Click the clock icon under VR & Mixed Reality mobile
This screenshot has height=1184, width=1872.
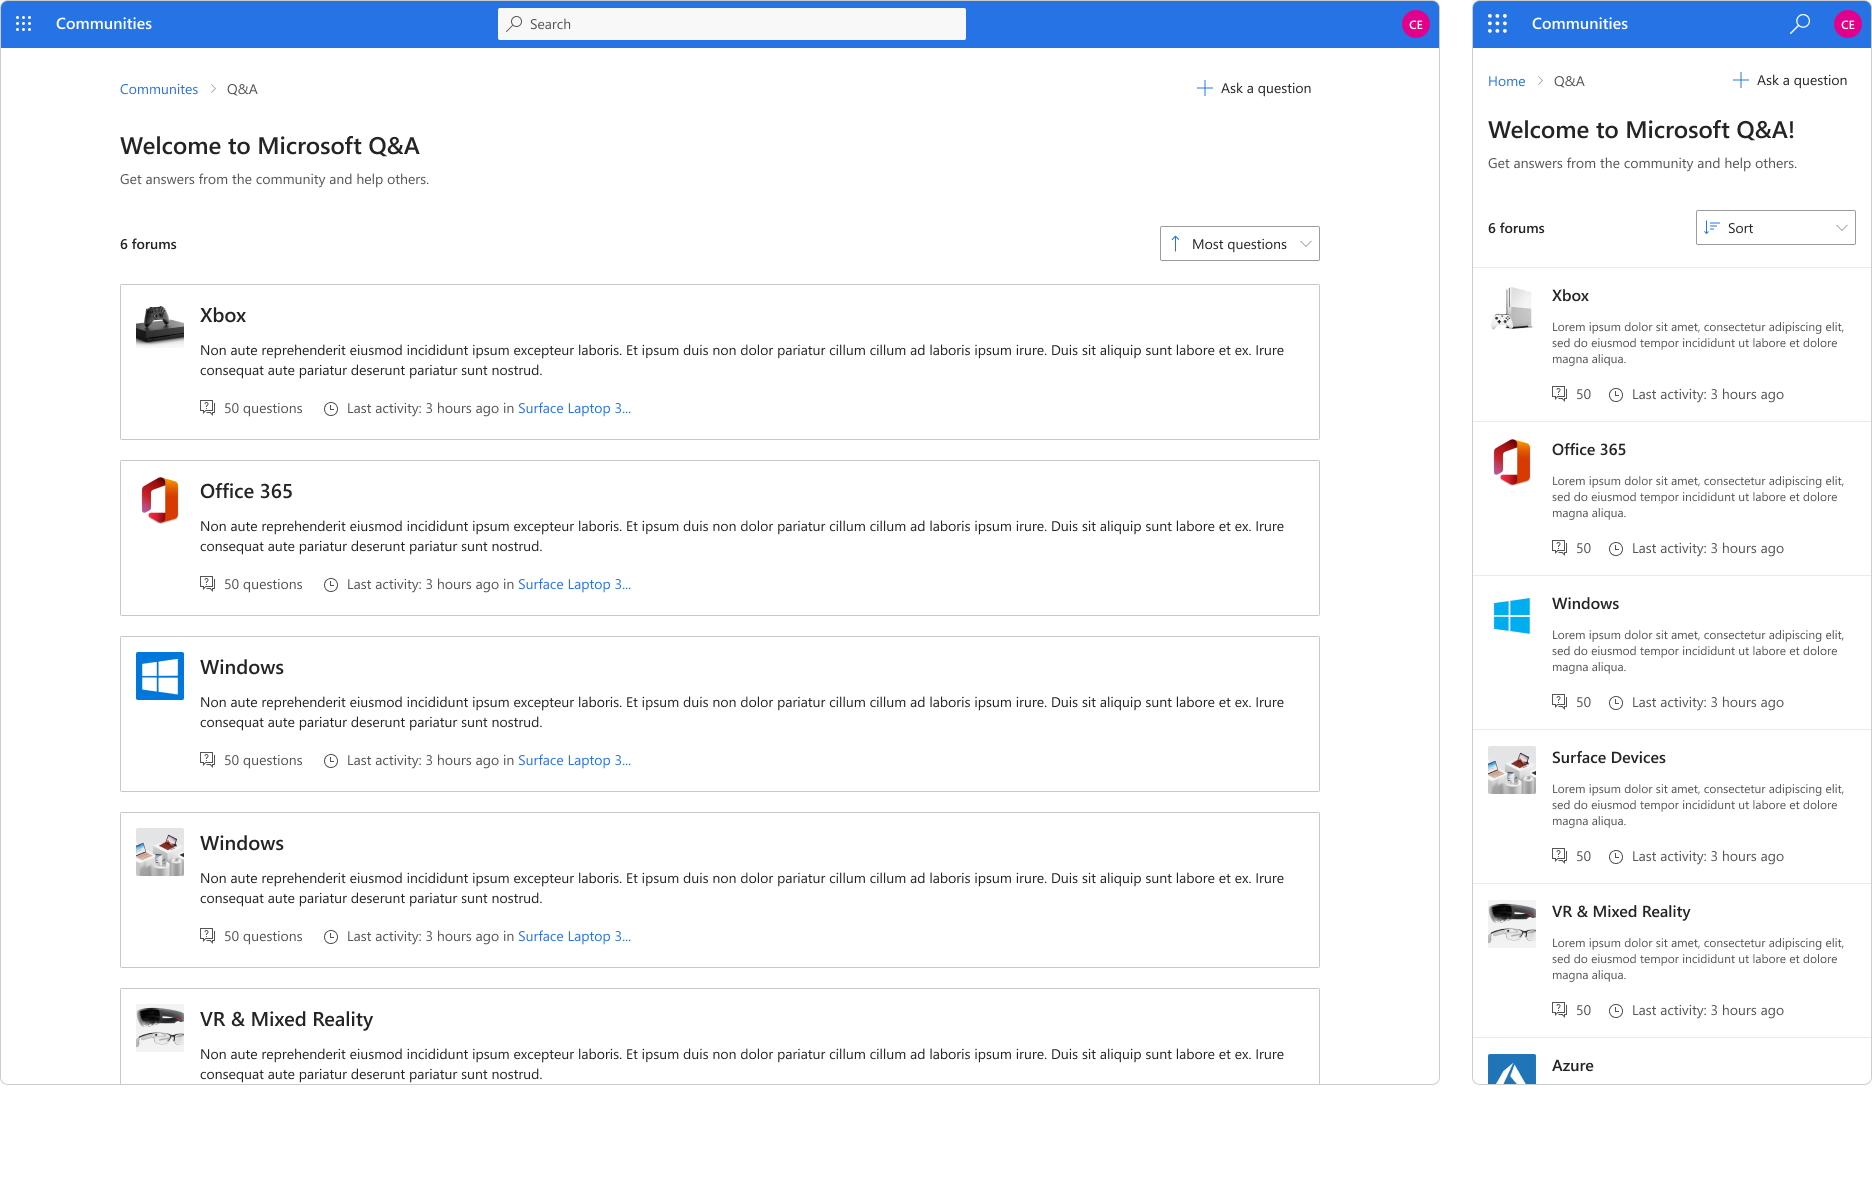1616,1011
